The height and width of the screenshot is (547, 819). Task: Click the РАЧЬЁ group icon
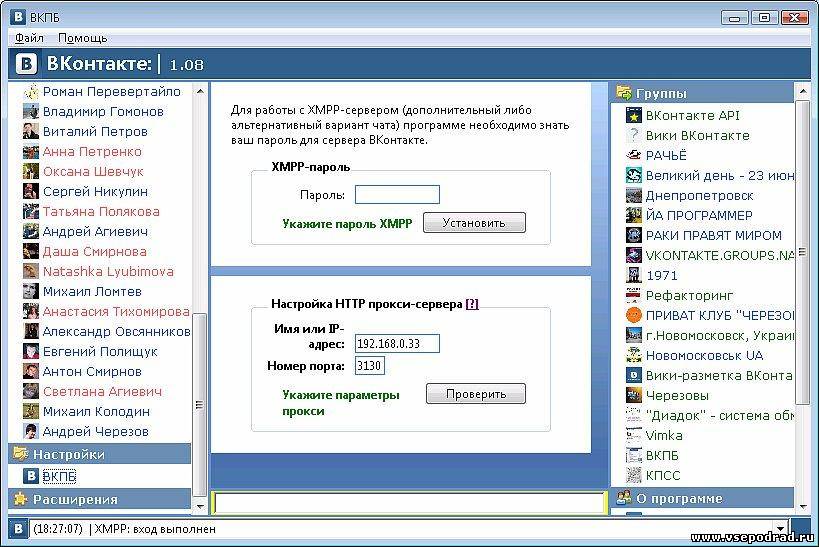click(634, 155)
